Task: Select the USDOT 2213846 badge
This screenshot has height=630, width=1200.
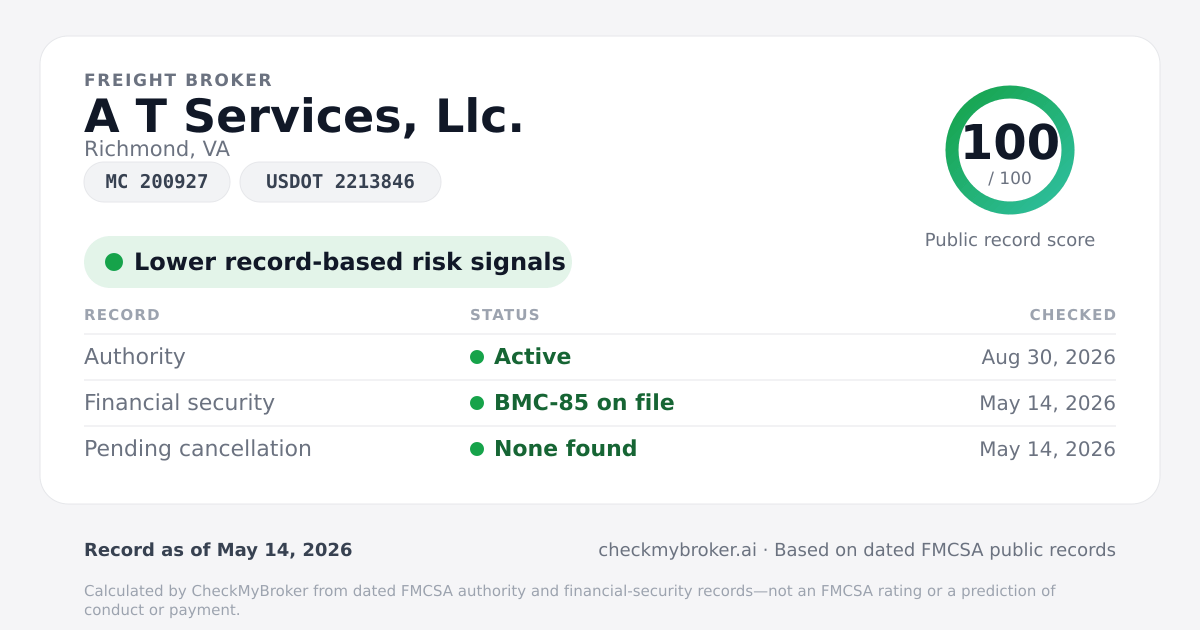Action: pyautogui.click(x=340, y=182)
